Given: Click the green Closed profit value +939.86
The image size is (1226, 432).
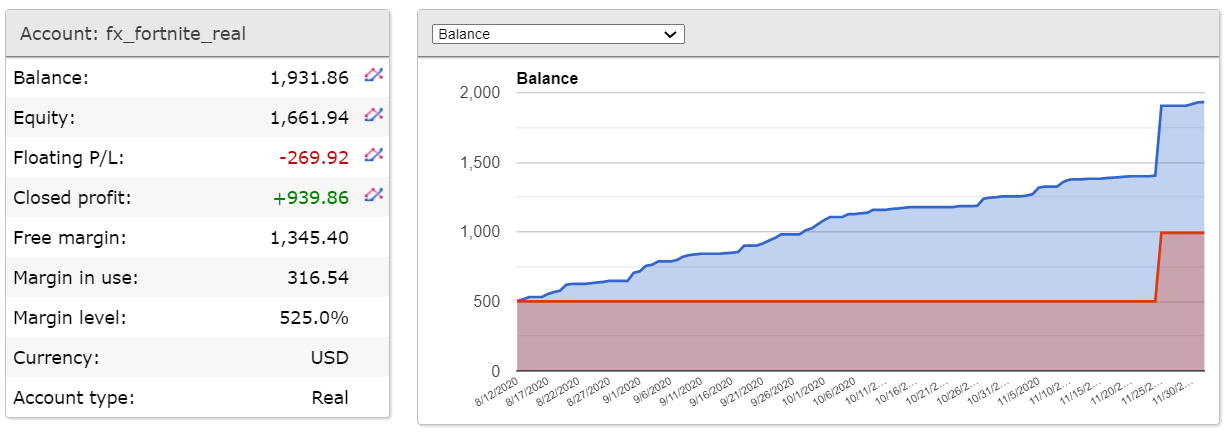Looking at the screenshot, I should (x=311, y=198).
